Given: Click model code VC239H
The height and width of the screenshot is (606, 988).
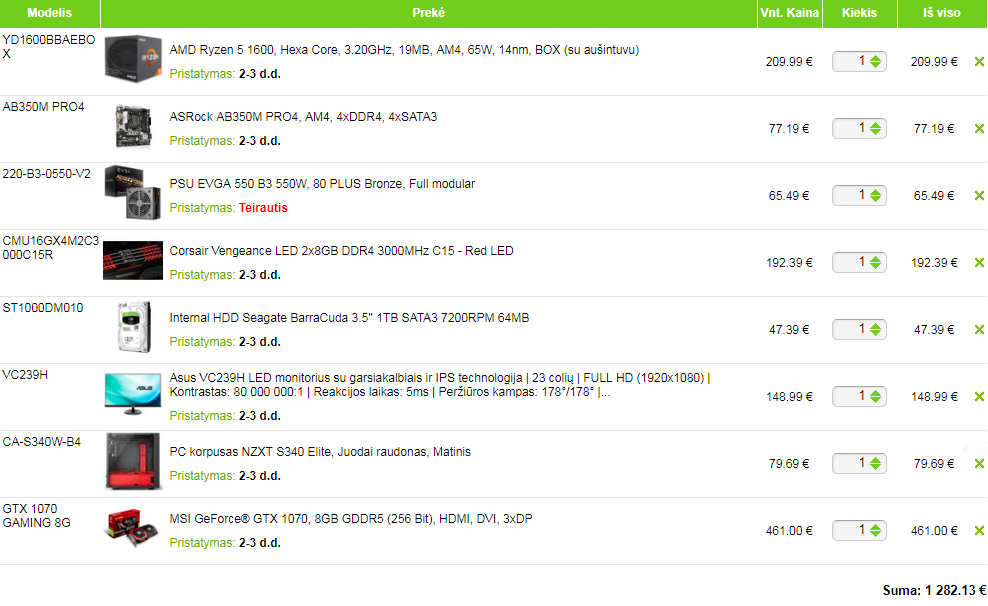Looking at the screenshot, I should click(25, 375).
